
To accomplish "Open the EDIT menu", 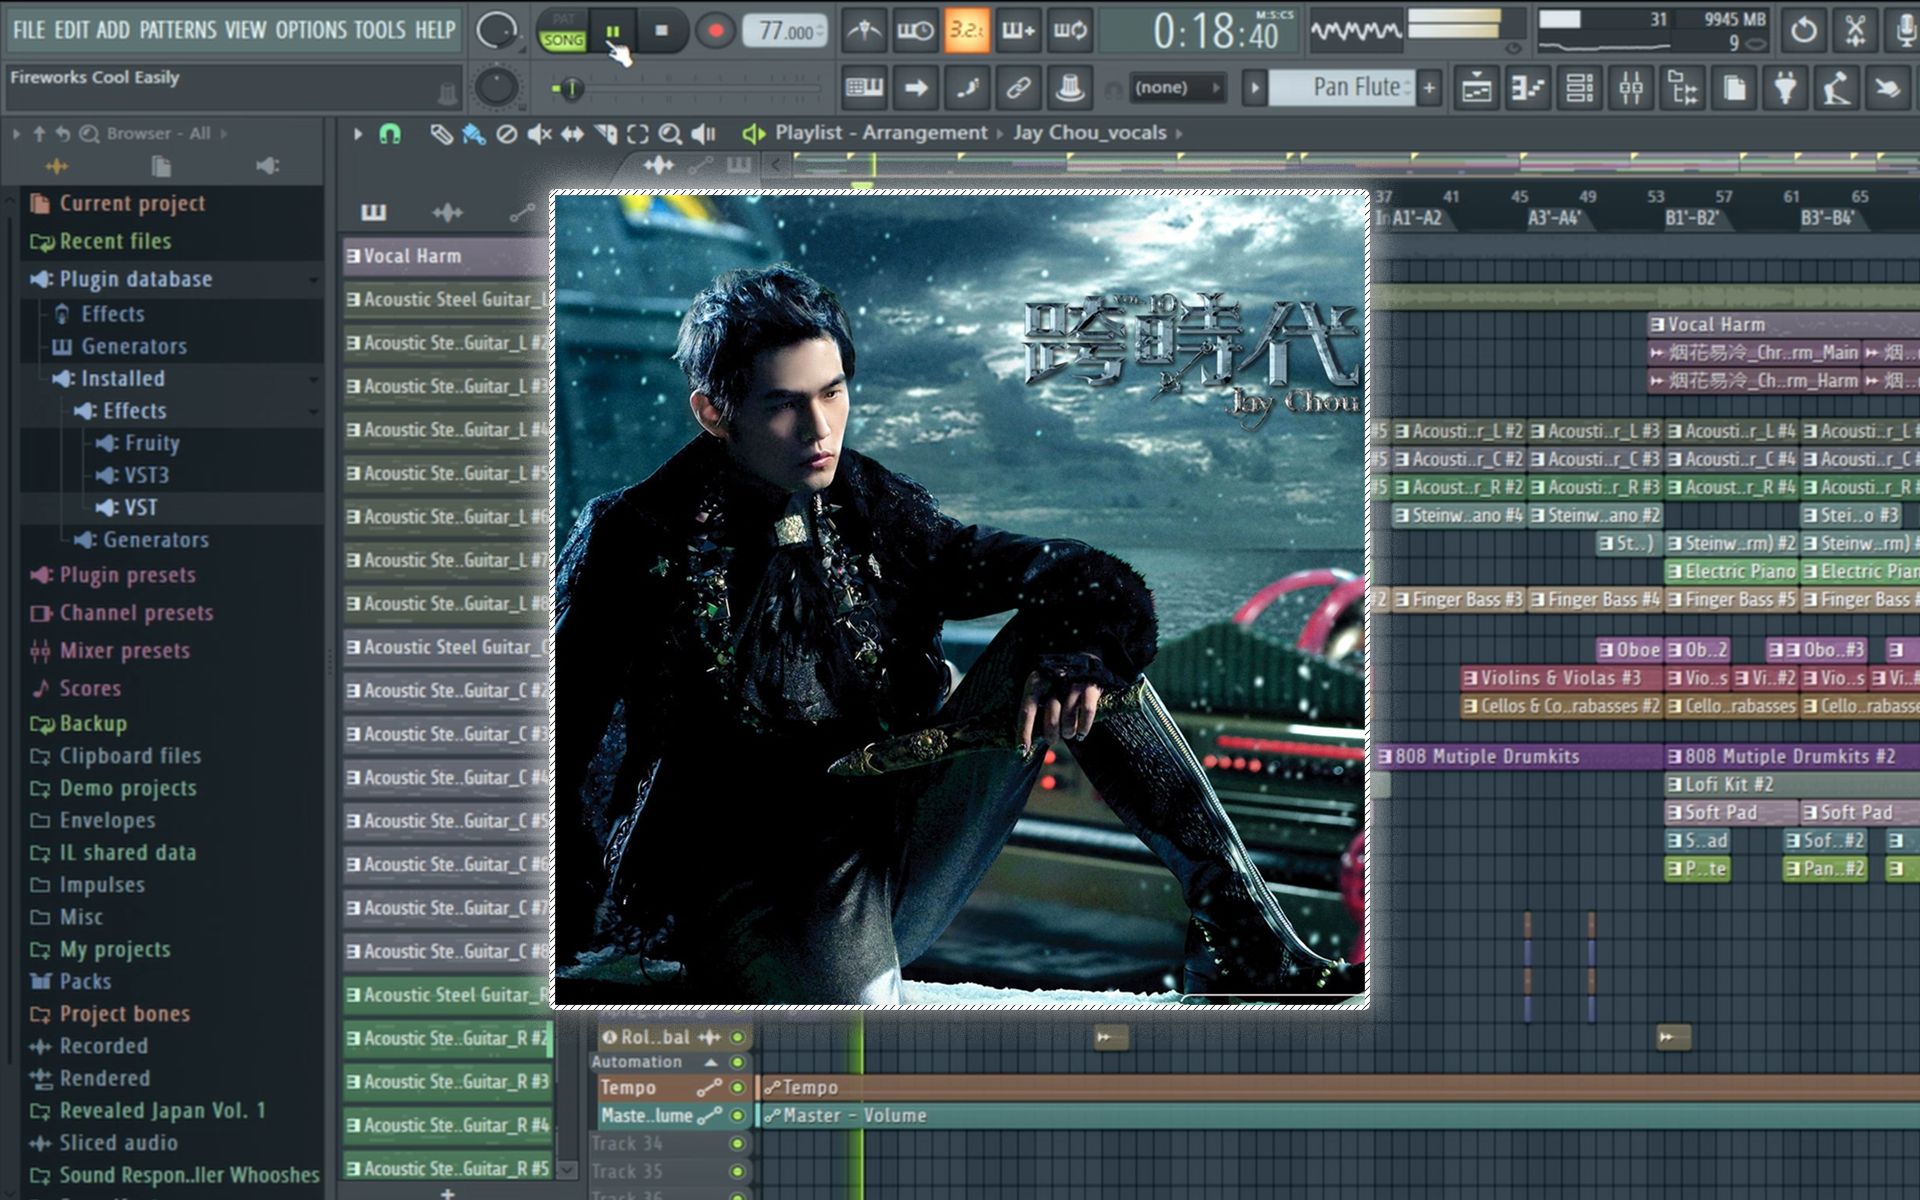I will (71, 30).
